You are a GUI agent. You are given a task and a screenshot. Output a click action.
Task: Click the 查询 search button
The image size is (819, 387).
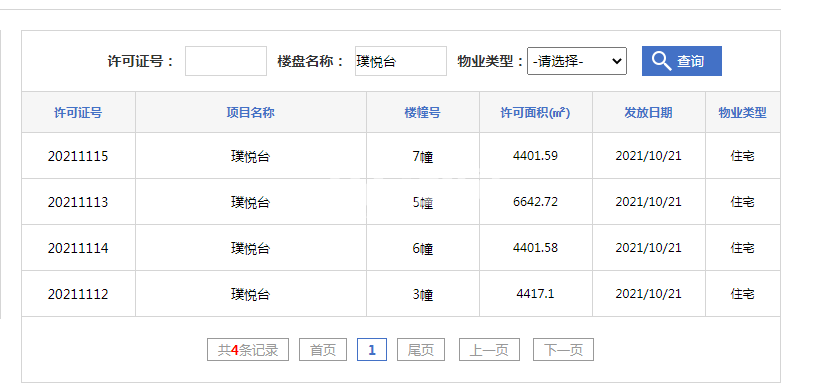[682, 61]
